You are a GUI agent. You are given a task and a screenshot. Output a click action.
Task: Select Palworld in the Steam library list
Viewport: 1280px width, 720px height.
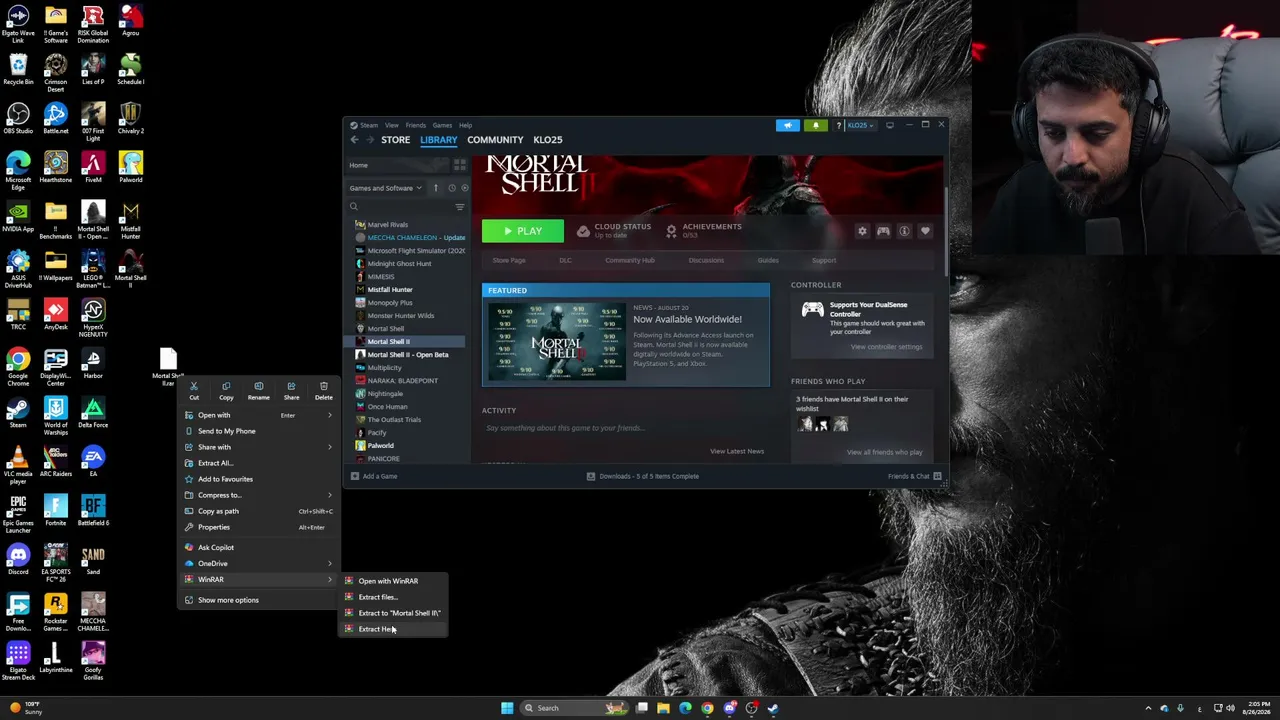[380, 445]
